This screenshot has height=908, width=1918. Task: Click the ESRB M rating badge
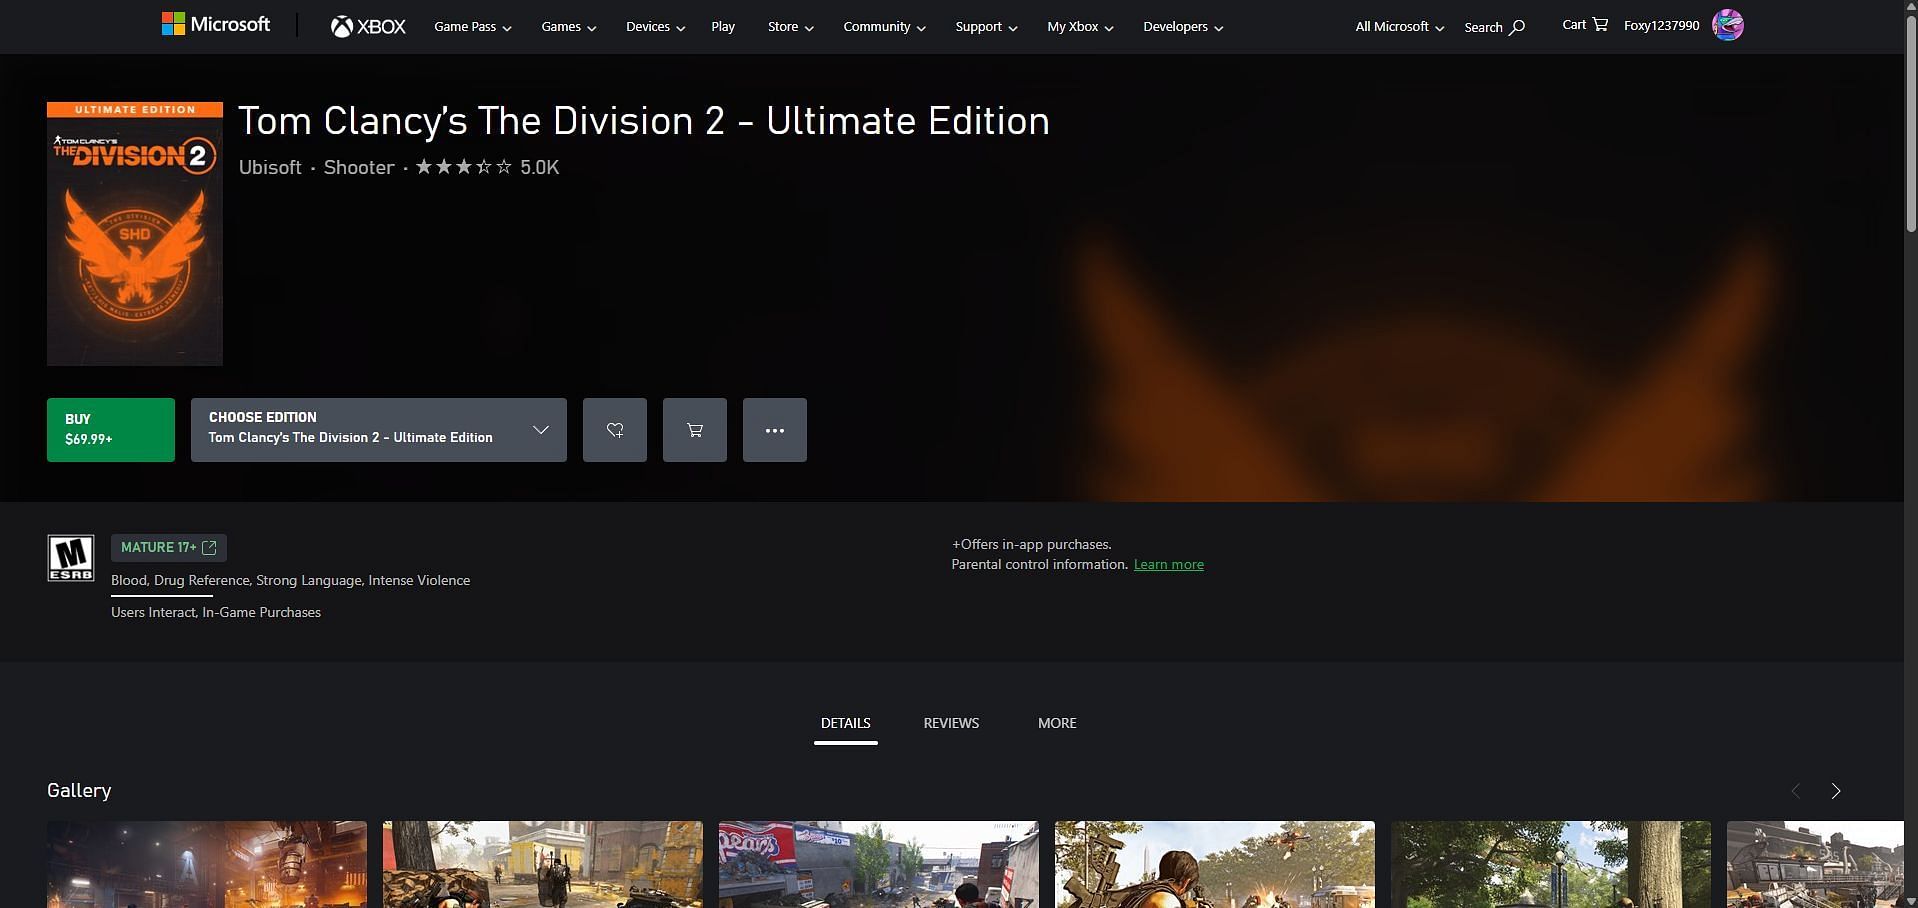71,558
